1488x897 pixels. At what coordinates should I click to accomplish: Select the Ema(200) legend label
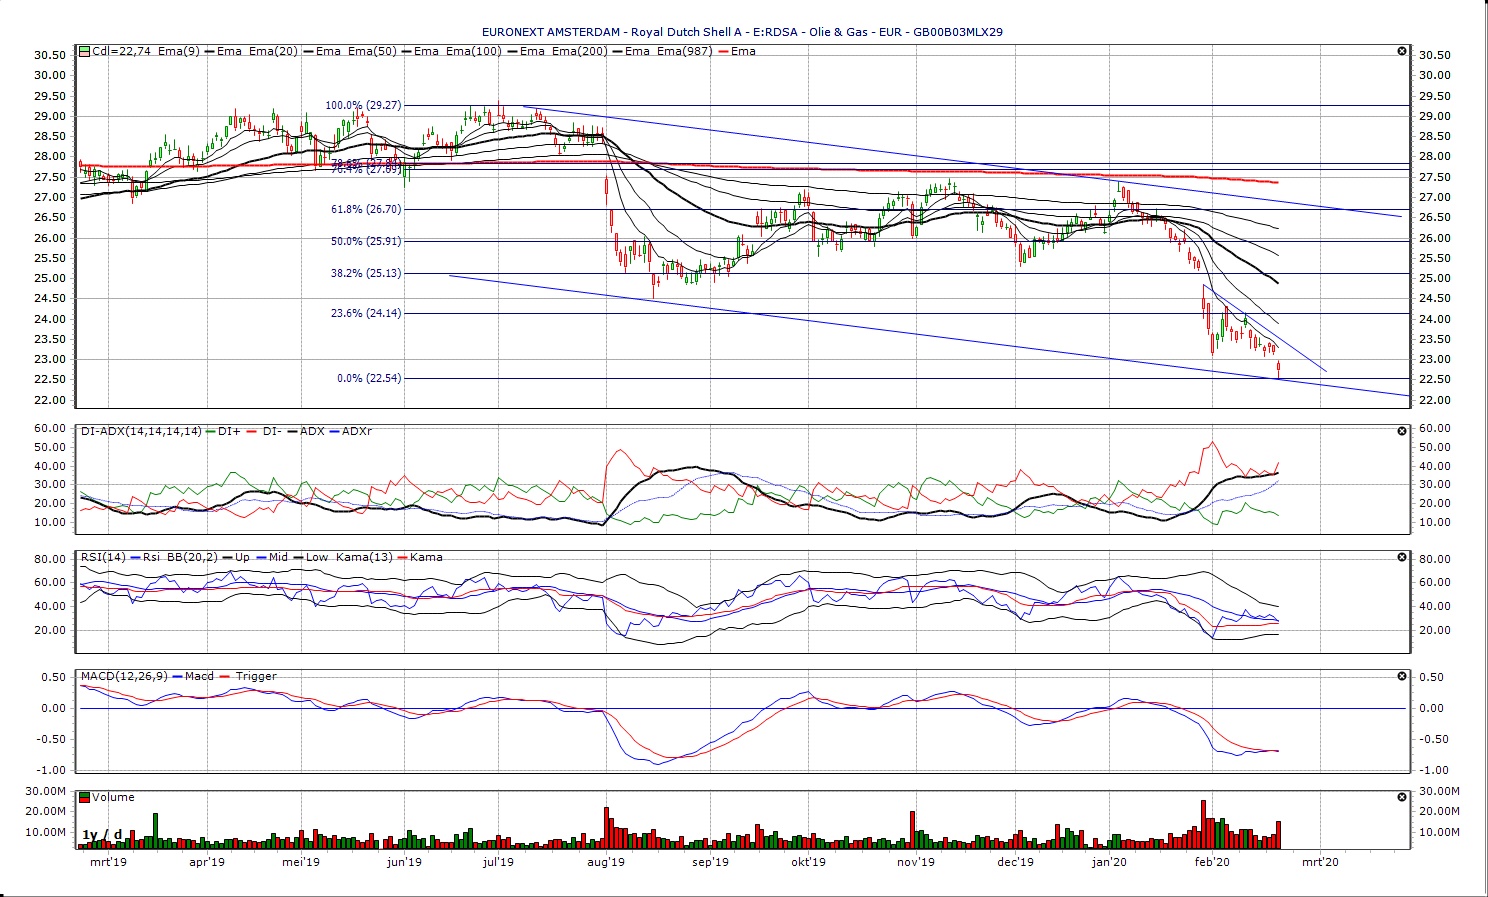[579, 51]
